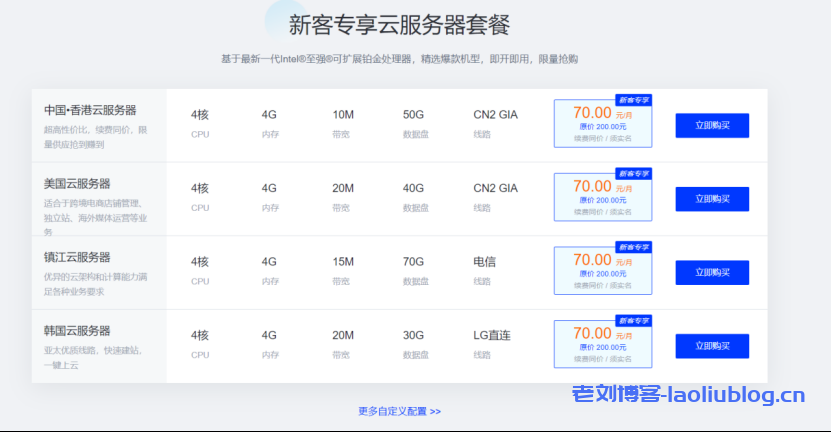Click the 70.00 price box for Hong Kong
This screenshot has width=831, height=432.
(x=603, y=124)
